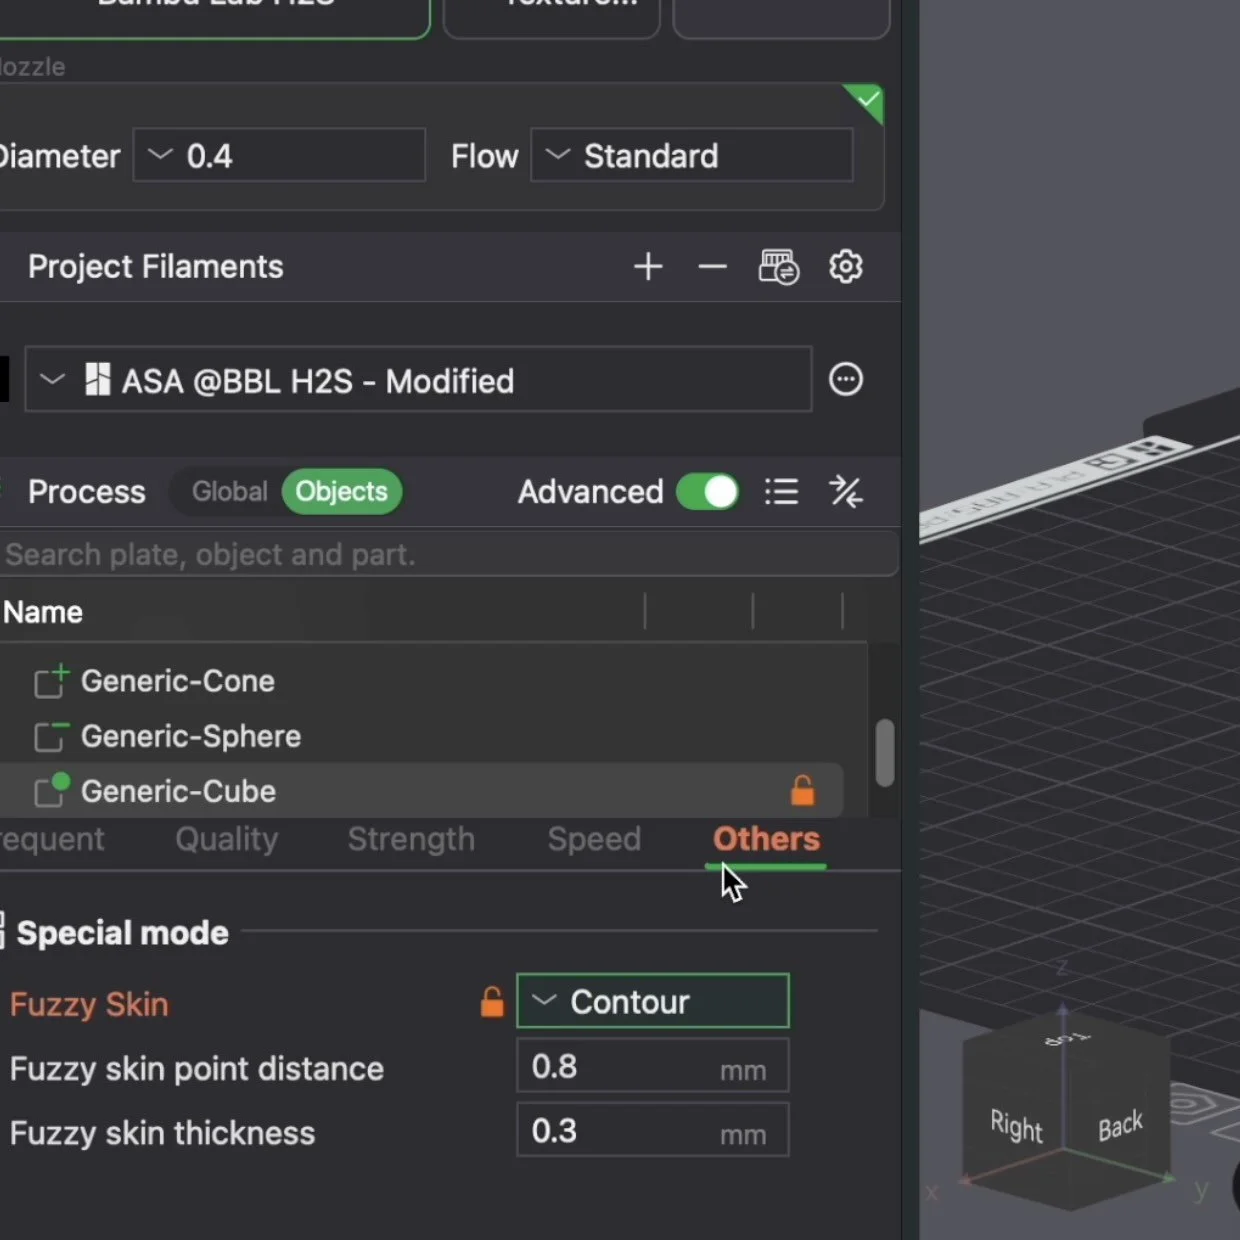Open the Quality settings tab
The height and width of the screenshot is (1240, 1240).
coord(226,840)
